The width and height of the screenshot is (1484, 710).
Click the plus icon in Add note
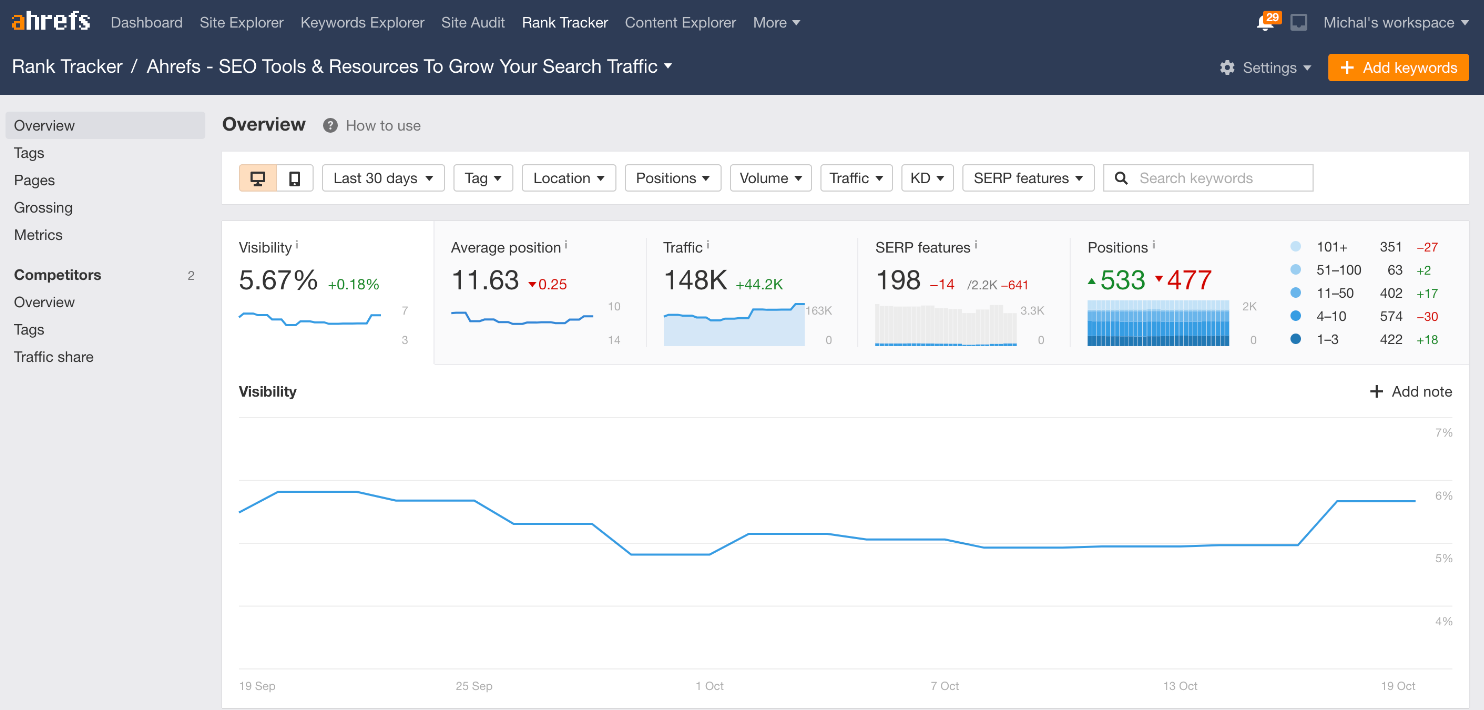tap(1377, 392)
